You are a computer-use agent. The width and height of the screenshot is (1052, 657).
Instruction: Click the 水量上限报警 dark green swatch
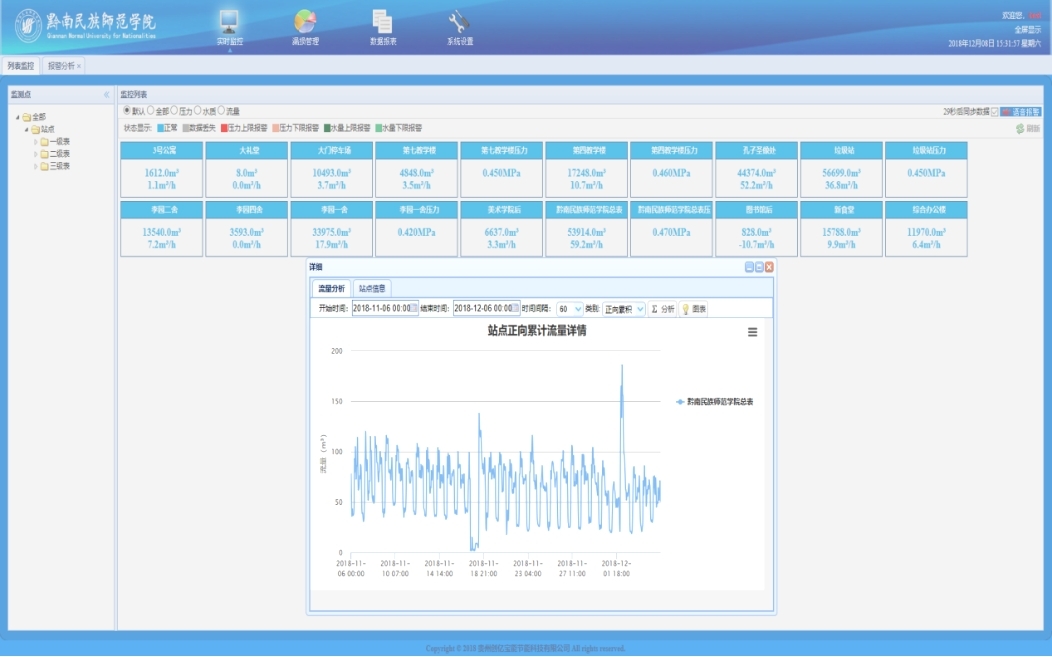[x=327, y=128]
